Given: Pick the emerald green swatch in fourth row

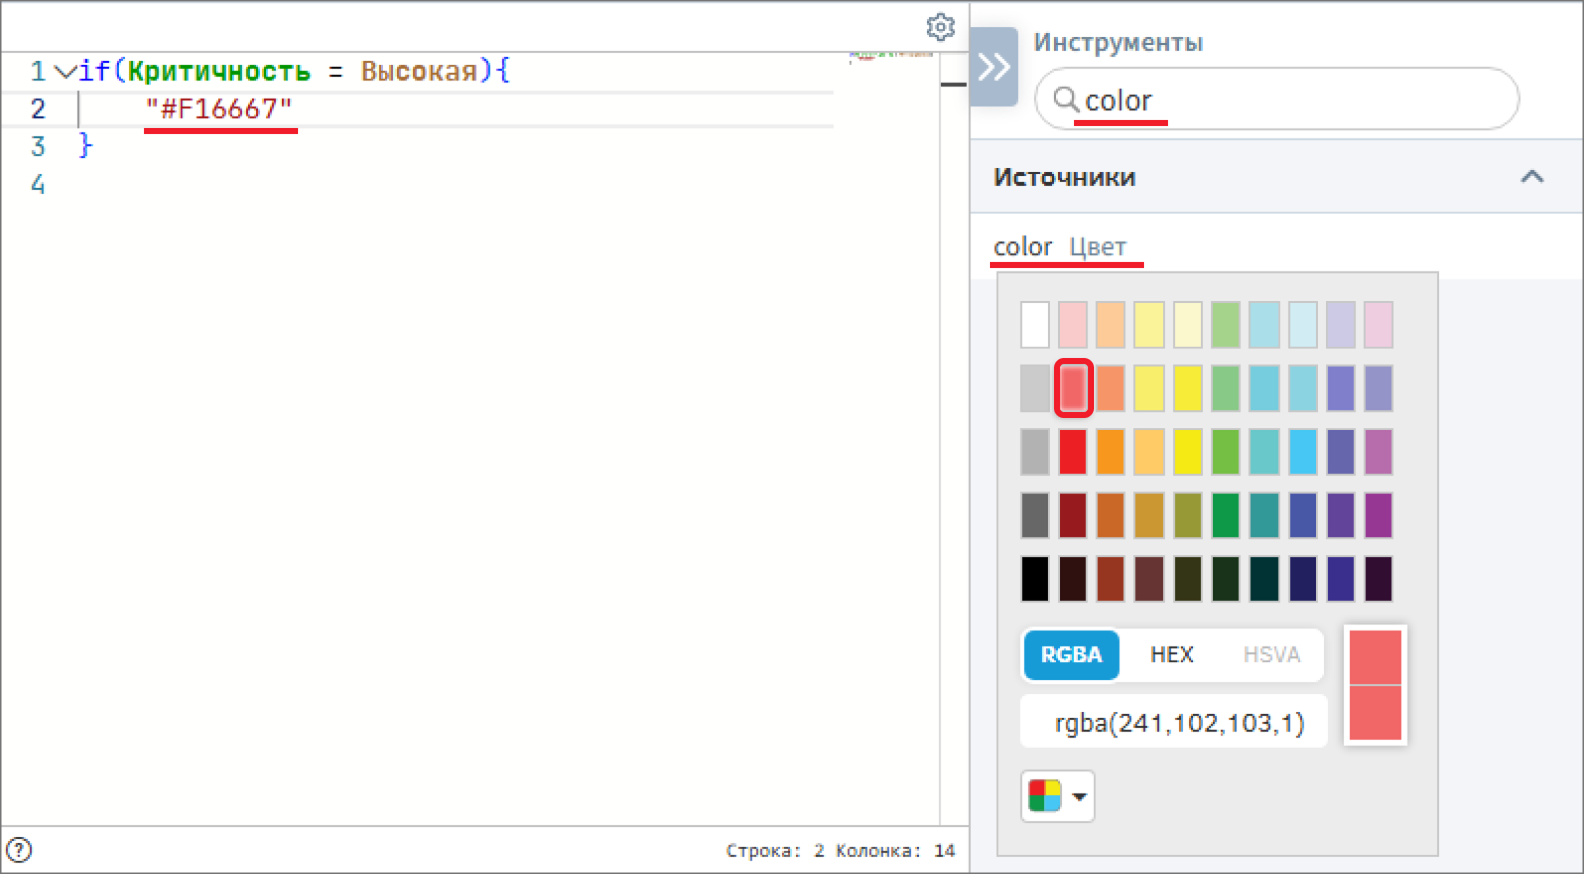Looking at the screenshot, I should click(x=1226, y=516).
